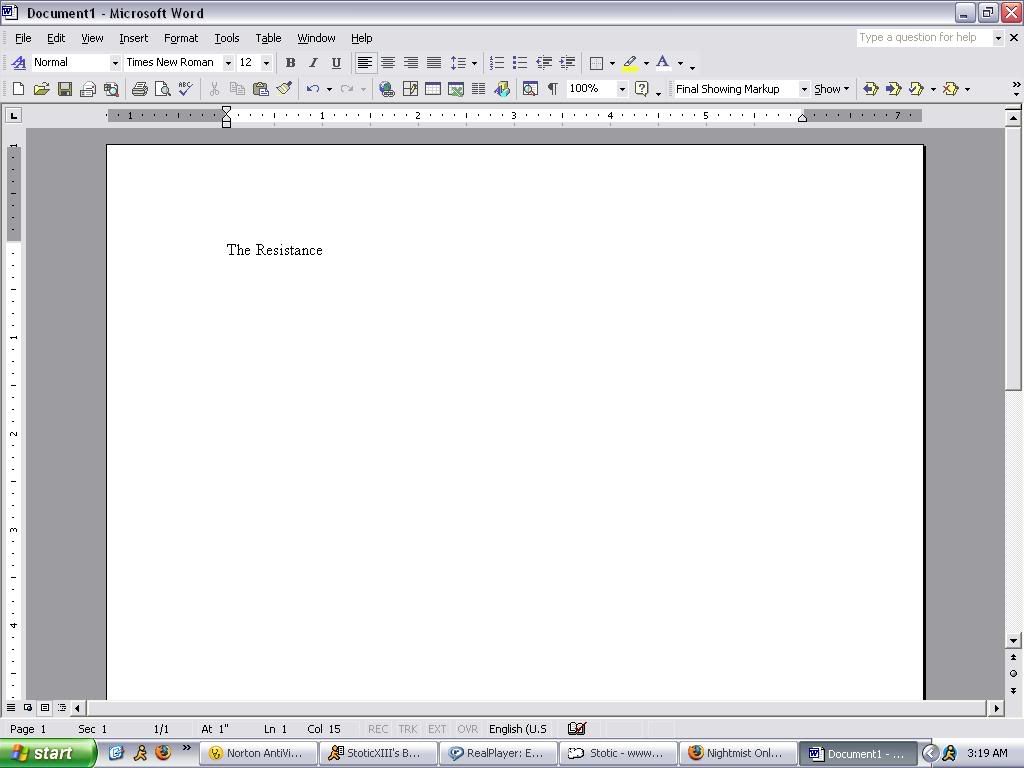The width and height of the screenshot is (1024, 768).
Task: Open Tables and Borders toolbar icon
Action: point(410,89)
